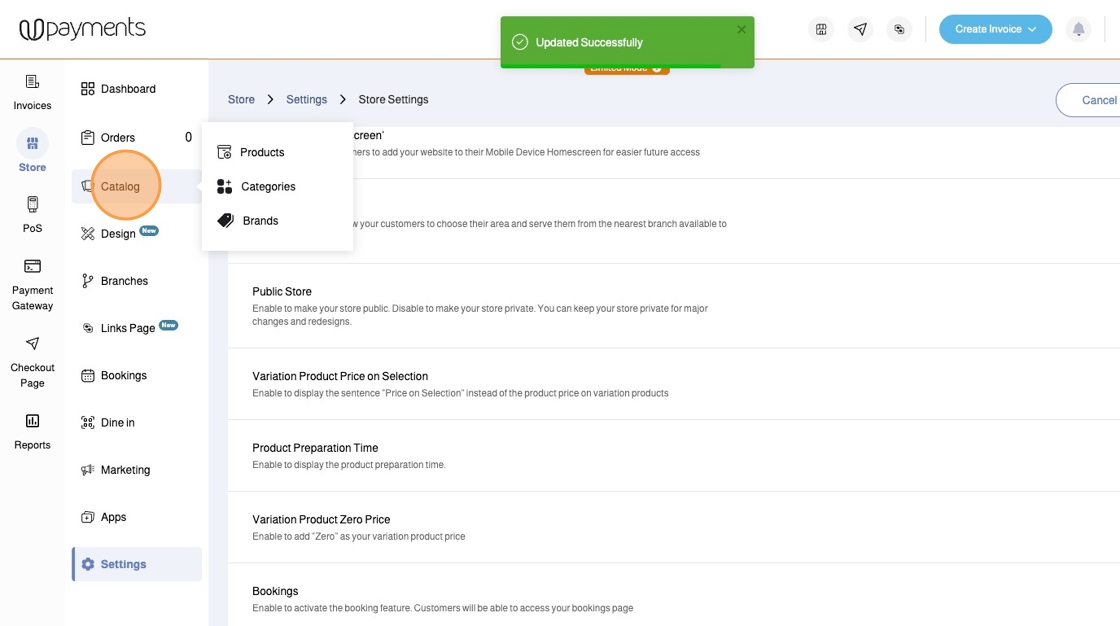This screenshot has height=626, width=1120.
Task: Click Settings in the breadcrumb
Action: pos(306,100)
